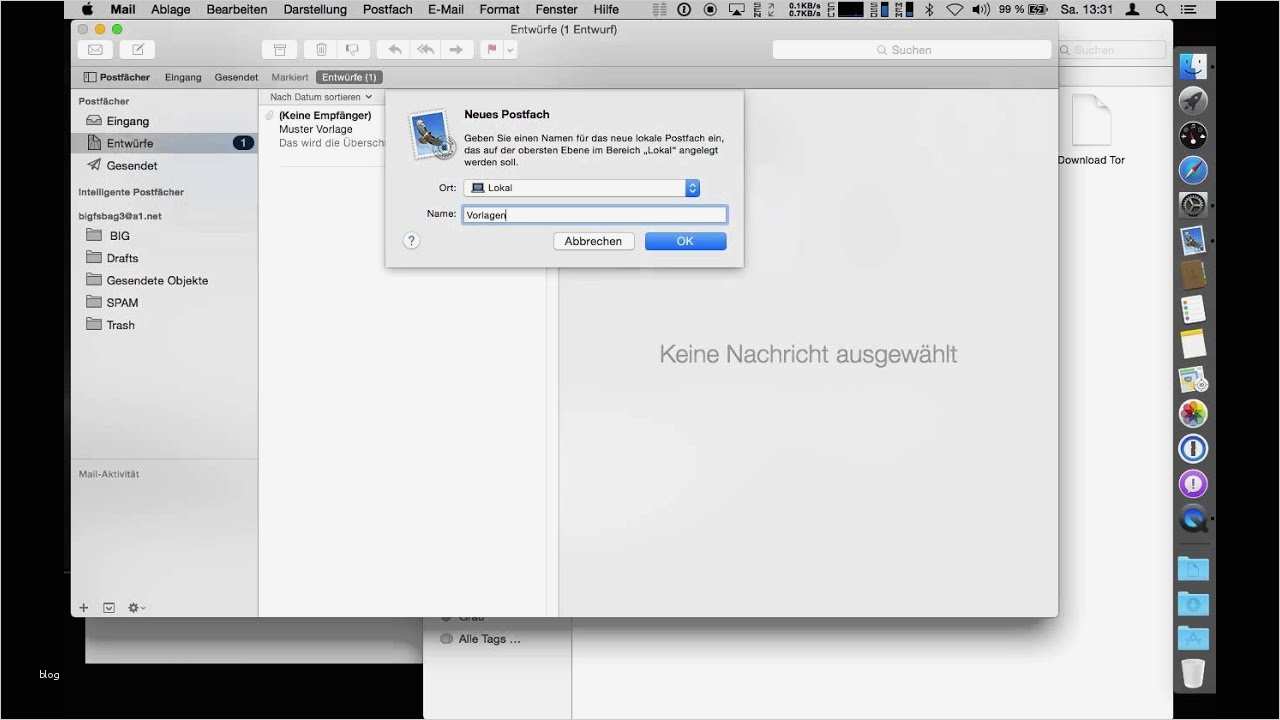This screenshot has width=1280, height=720.
Task: Click inside the Name field showing "Vorlagen"
Action: coord(594,214)
